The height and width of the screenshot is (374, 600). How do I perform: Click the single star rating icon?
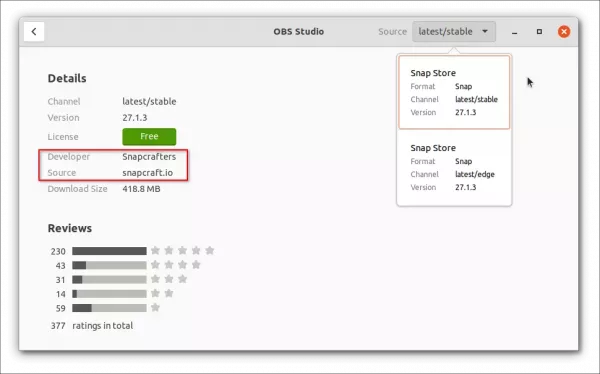(155, 308)
